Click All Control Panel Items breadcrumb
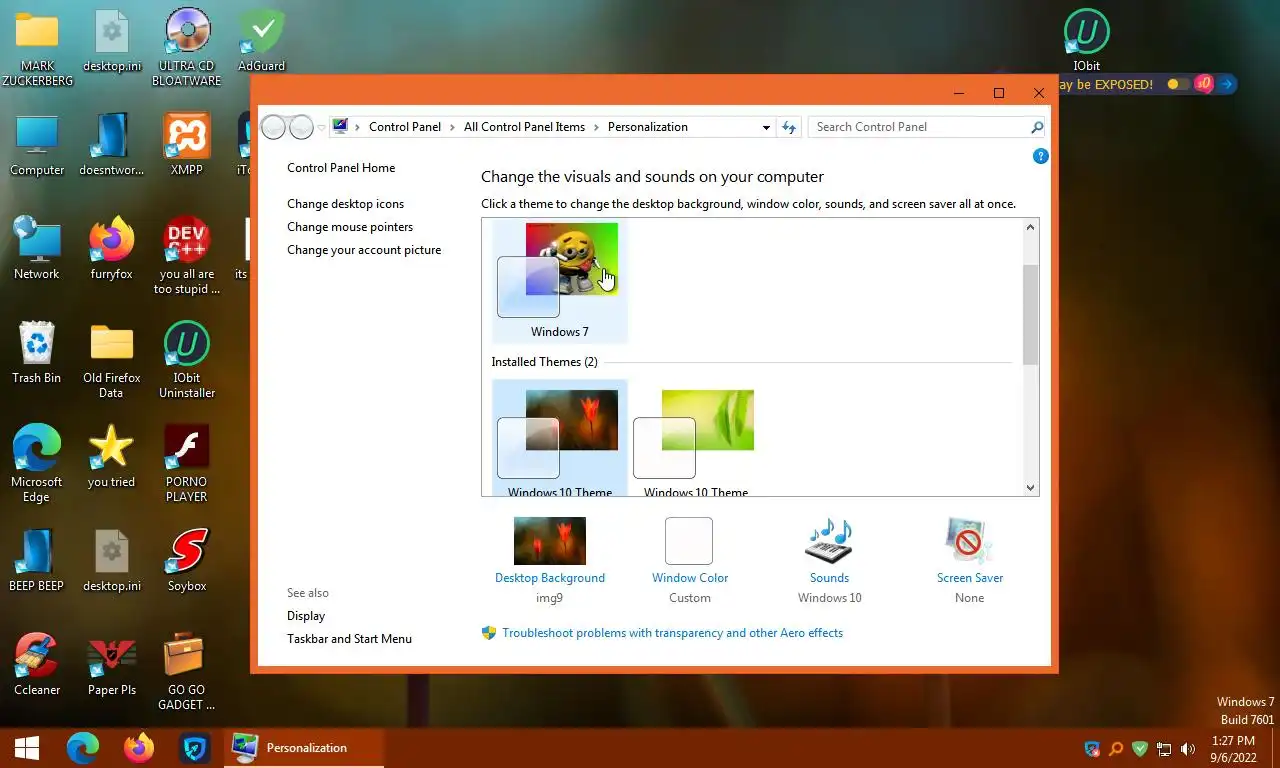The height and width of the screenshot is (768, 1280). click(x=524, y=127)
